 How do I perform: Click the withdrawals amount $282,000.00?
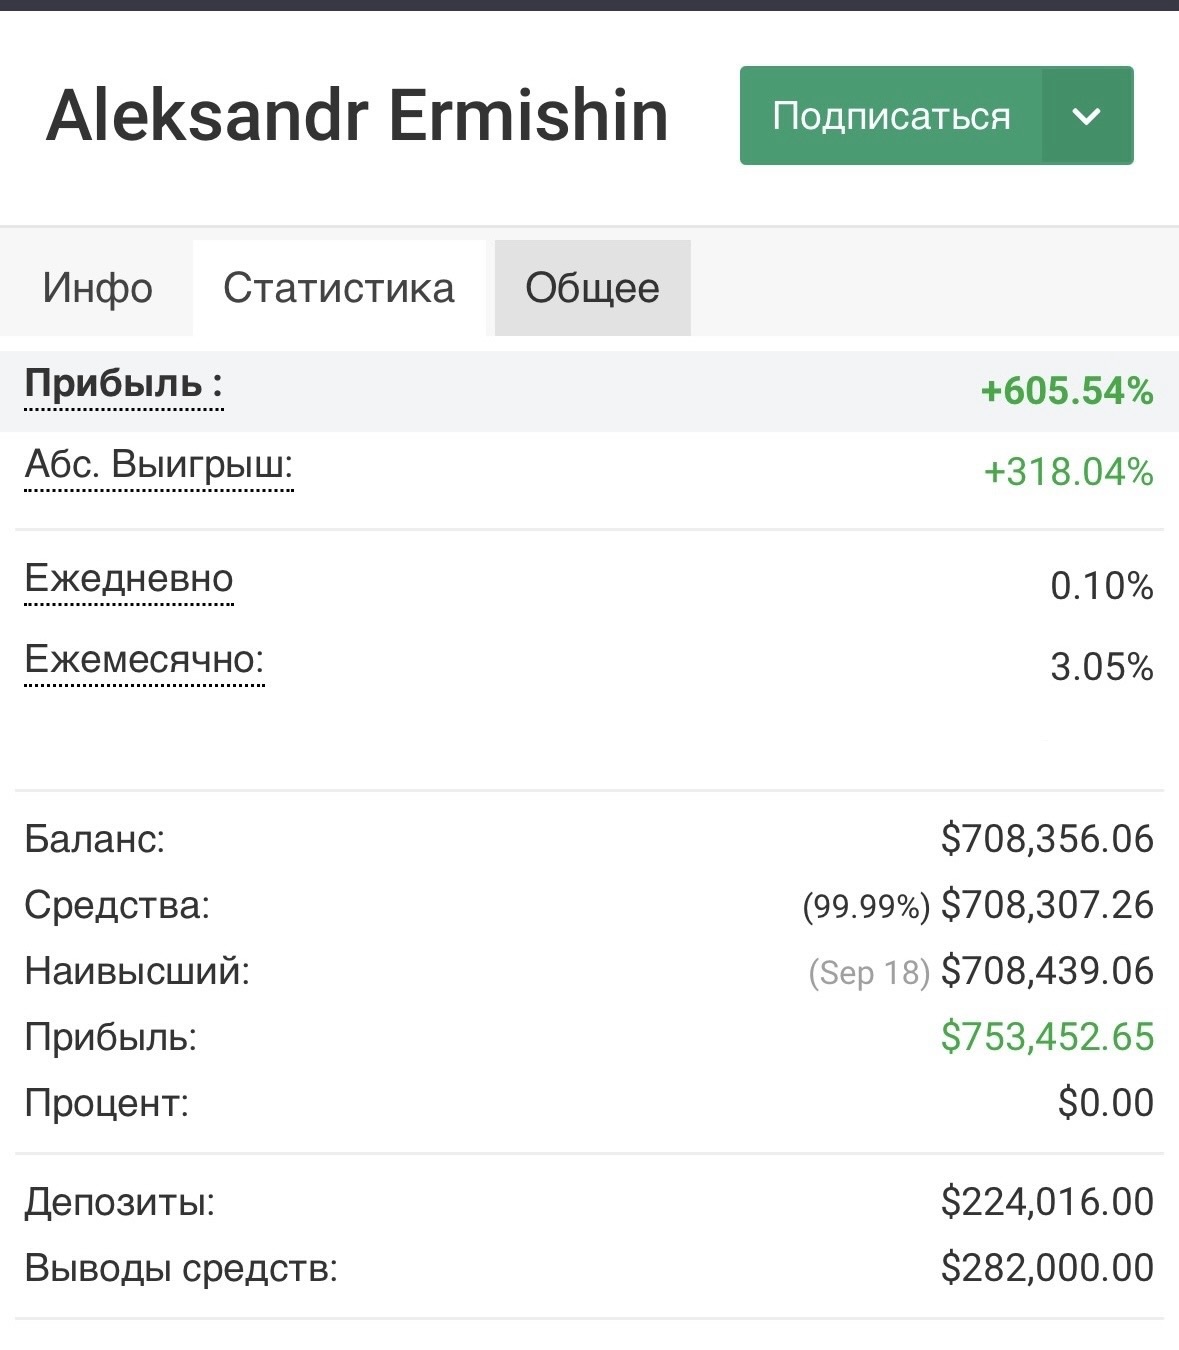point(1047,1268)
